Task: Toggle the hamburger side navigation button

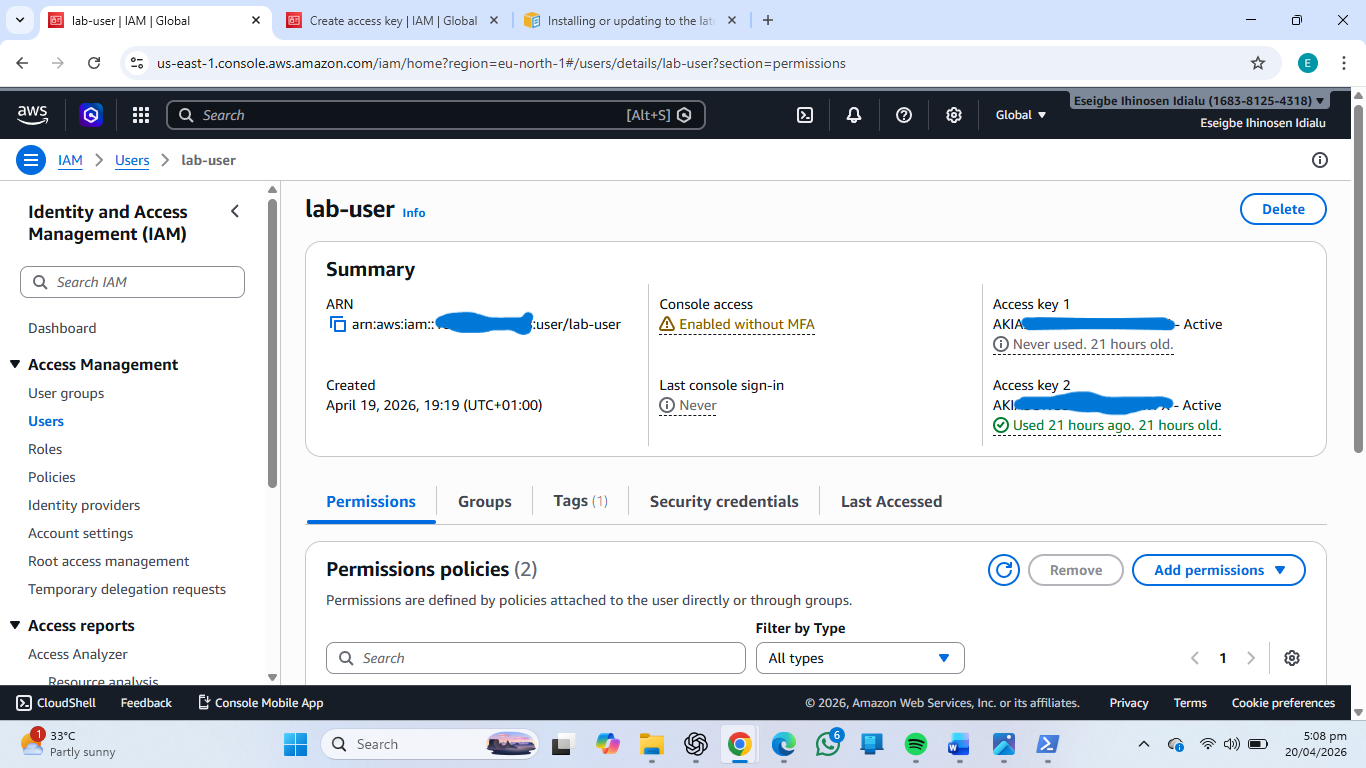Action: [x=31, y=160]
